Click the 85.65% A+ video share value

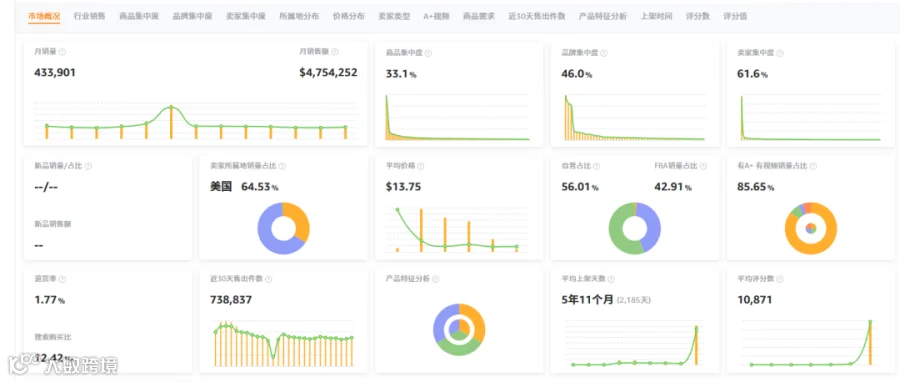(757, 187)
